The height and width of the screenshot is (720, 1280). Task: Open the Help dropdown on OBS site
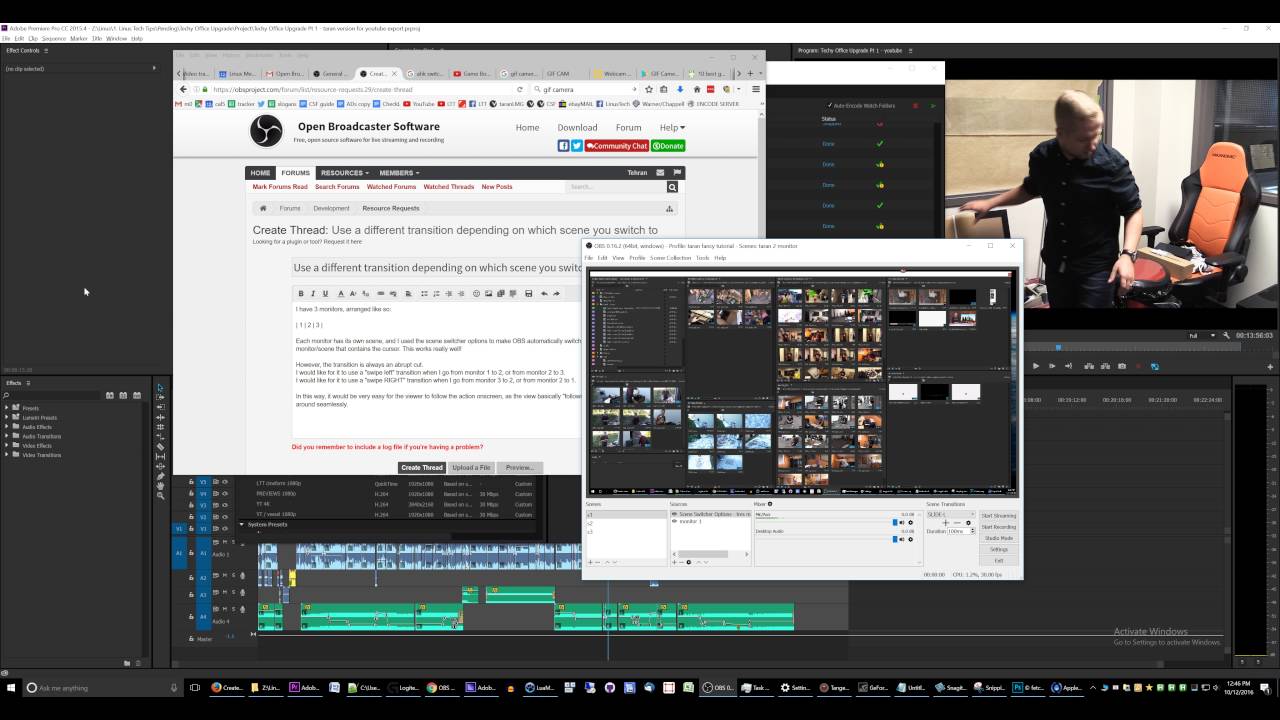click(672, 127)
